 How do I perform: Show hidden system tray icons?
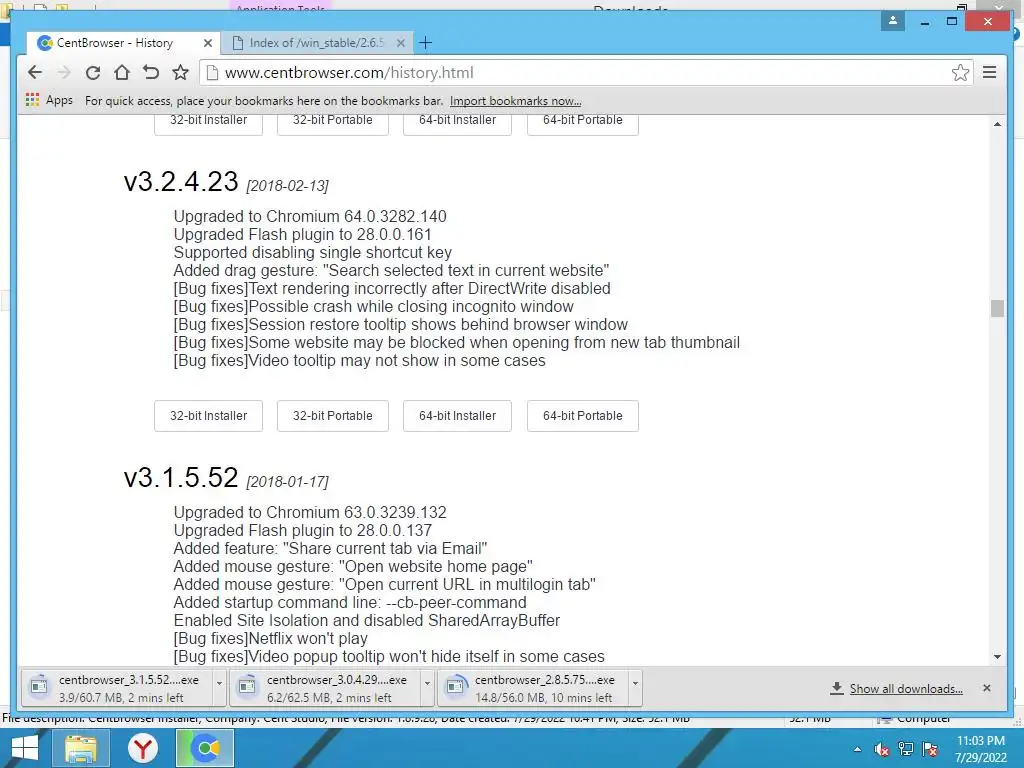point(857,749)
